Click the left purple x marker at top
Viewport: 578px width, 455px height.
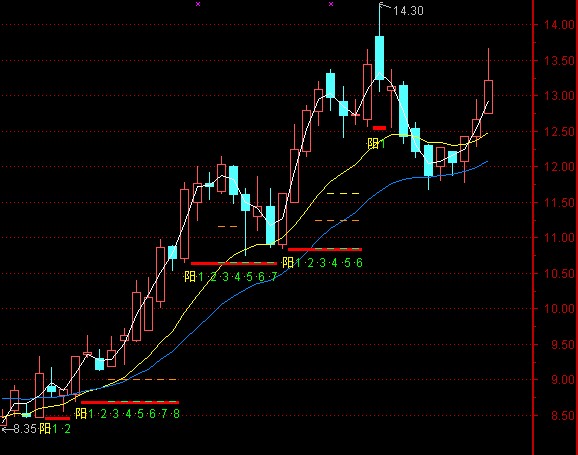tap(198, 4)
